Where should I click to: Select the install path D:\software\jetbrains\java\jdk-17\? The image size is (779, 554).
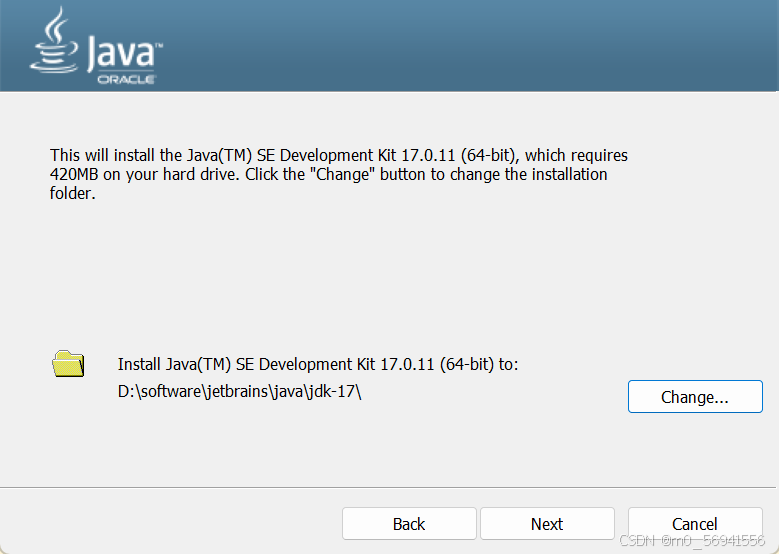(x=239, y=392)
